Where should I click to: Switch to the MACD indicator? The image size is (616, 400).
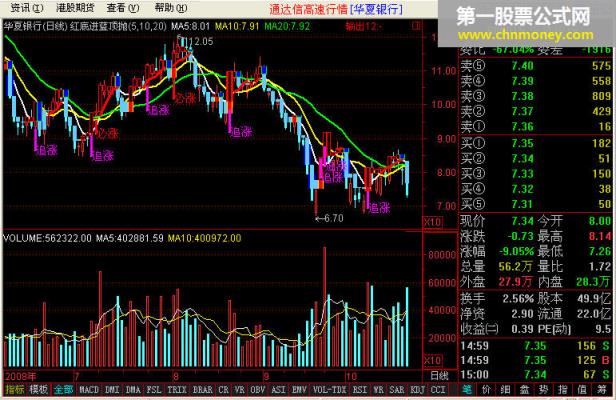[x=89, y=389]
